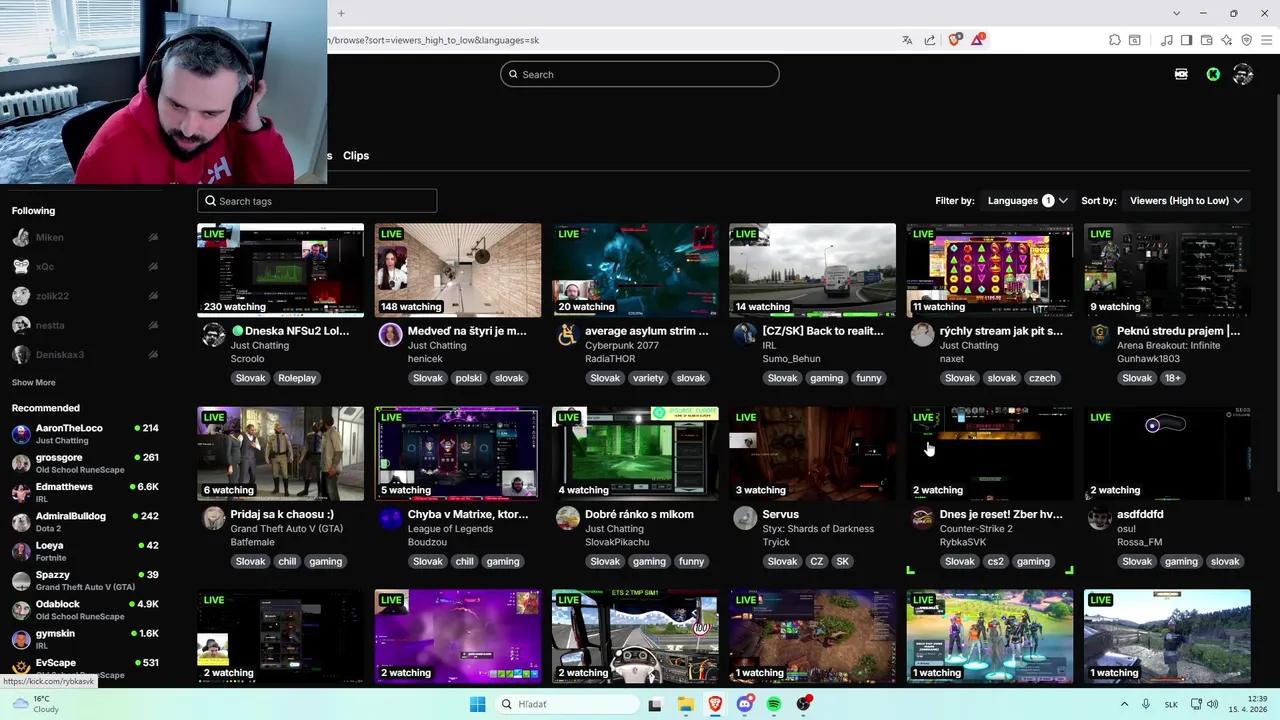The height and width of the screenshot is (720, 1280).
Task: Click the cs2 tag under RybkaSVK
Action: (996, 561)
